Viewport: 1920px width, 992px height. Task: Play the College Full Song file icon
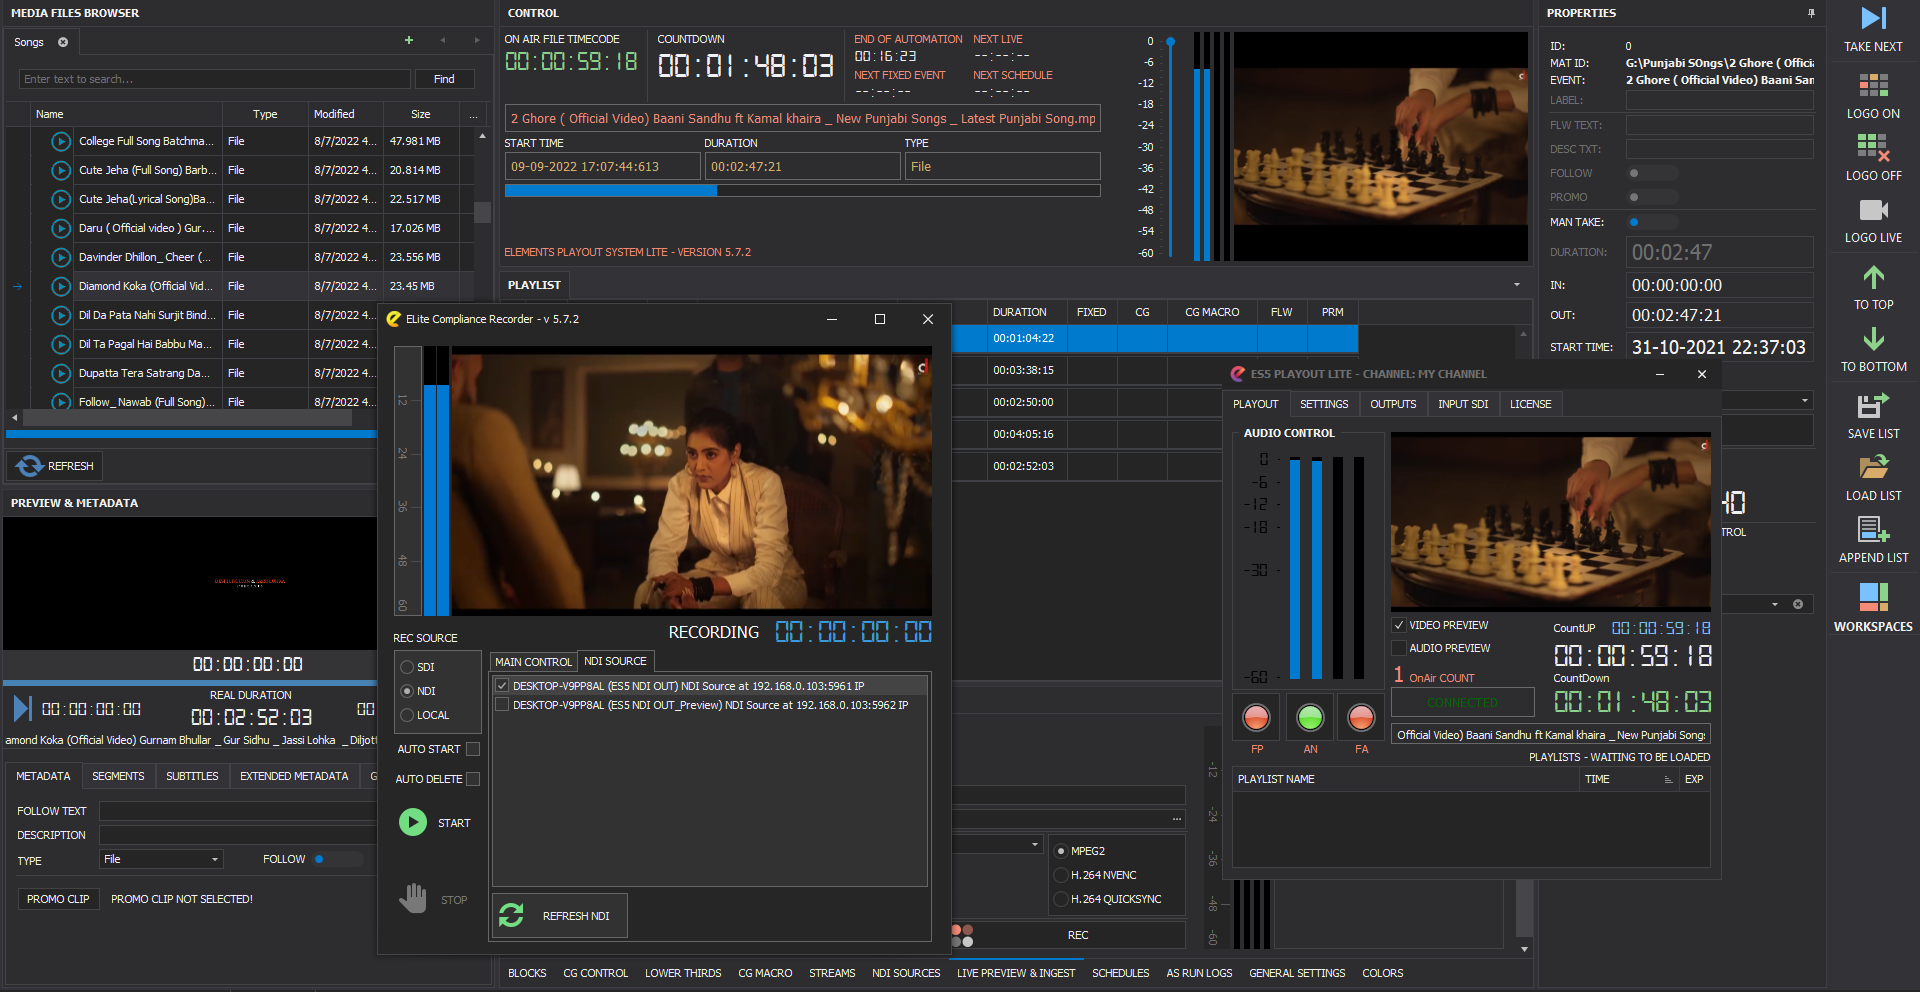[61, 142]
